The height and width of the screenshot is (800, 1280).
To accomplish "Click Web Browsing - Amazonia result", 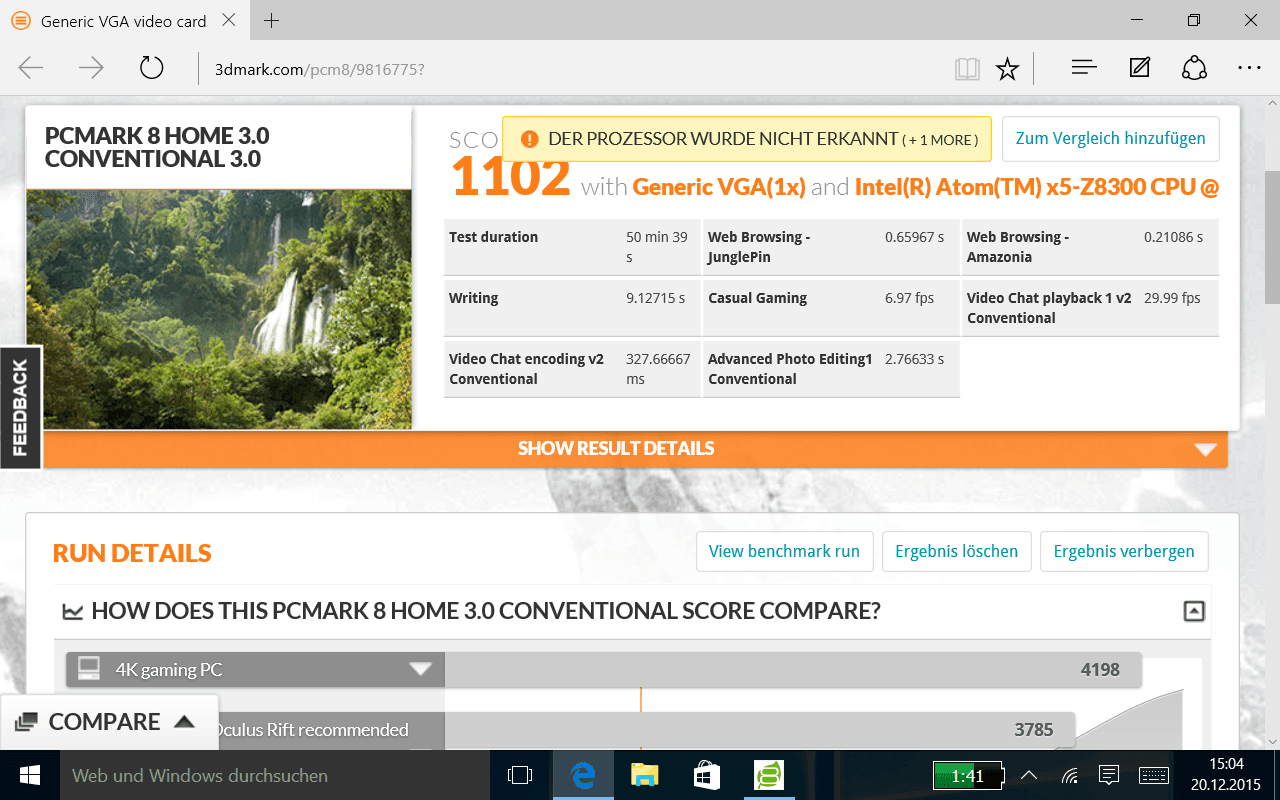I will (x=1090, y=247).
